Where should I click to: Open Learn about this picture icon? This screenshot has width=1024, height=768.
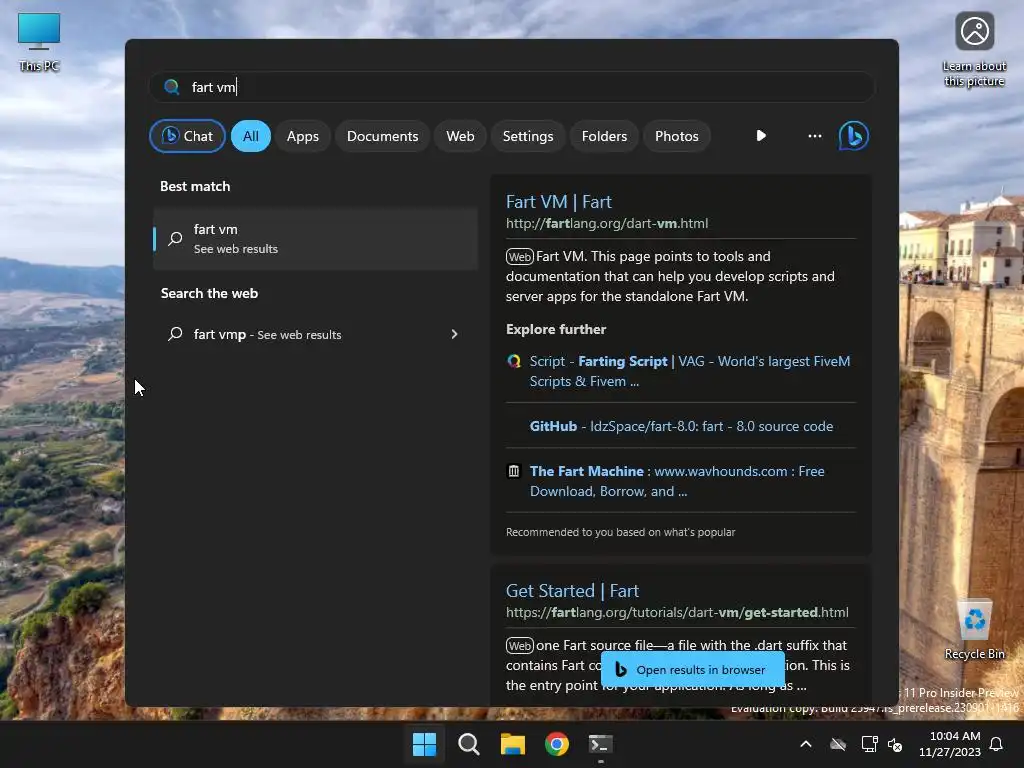pos(974,50)
